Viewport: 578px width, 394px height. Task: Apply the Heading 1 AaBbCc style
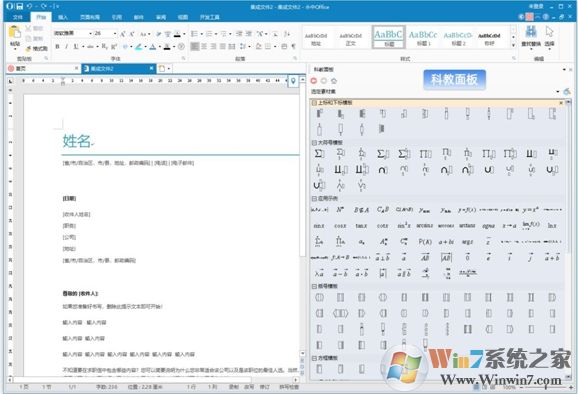(423, 37)
